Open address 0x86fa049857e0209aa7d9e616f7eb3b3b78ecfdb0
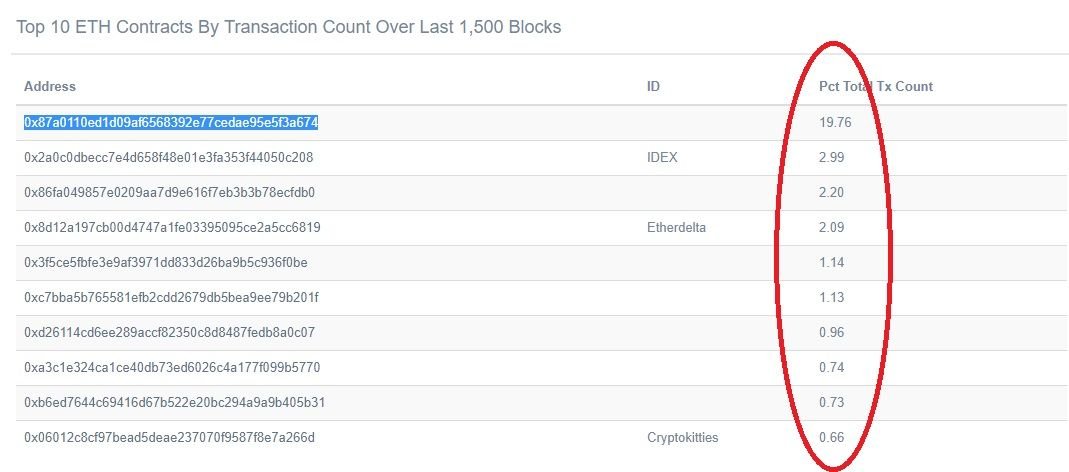 tap(170, 192)
